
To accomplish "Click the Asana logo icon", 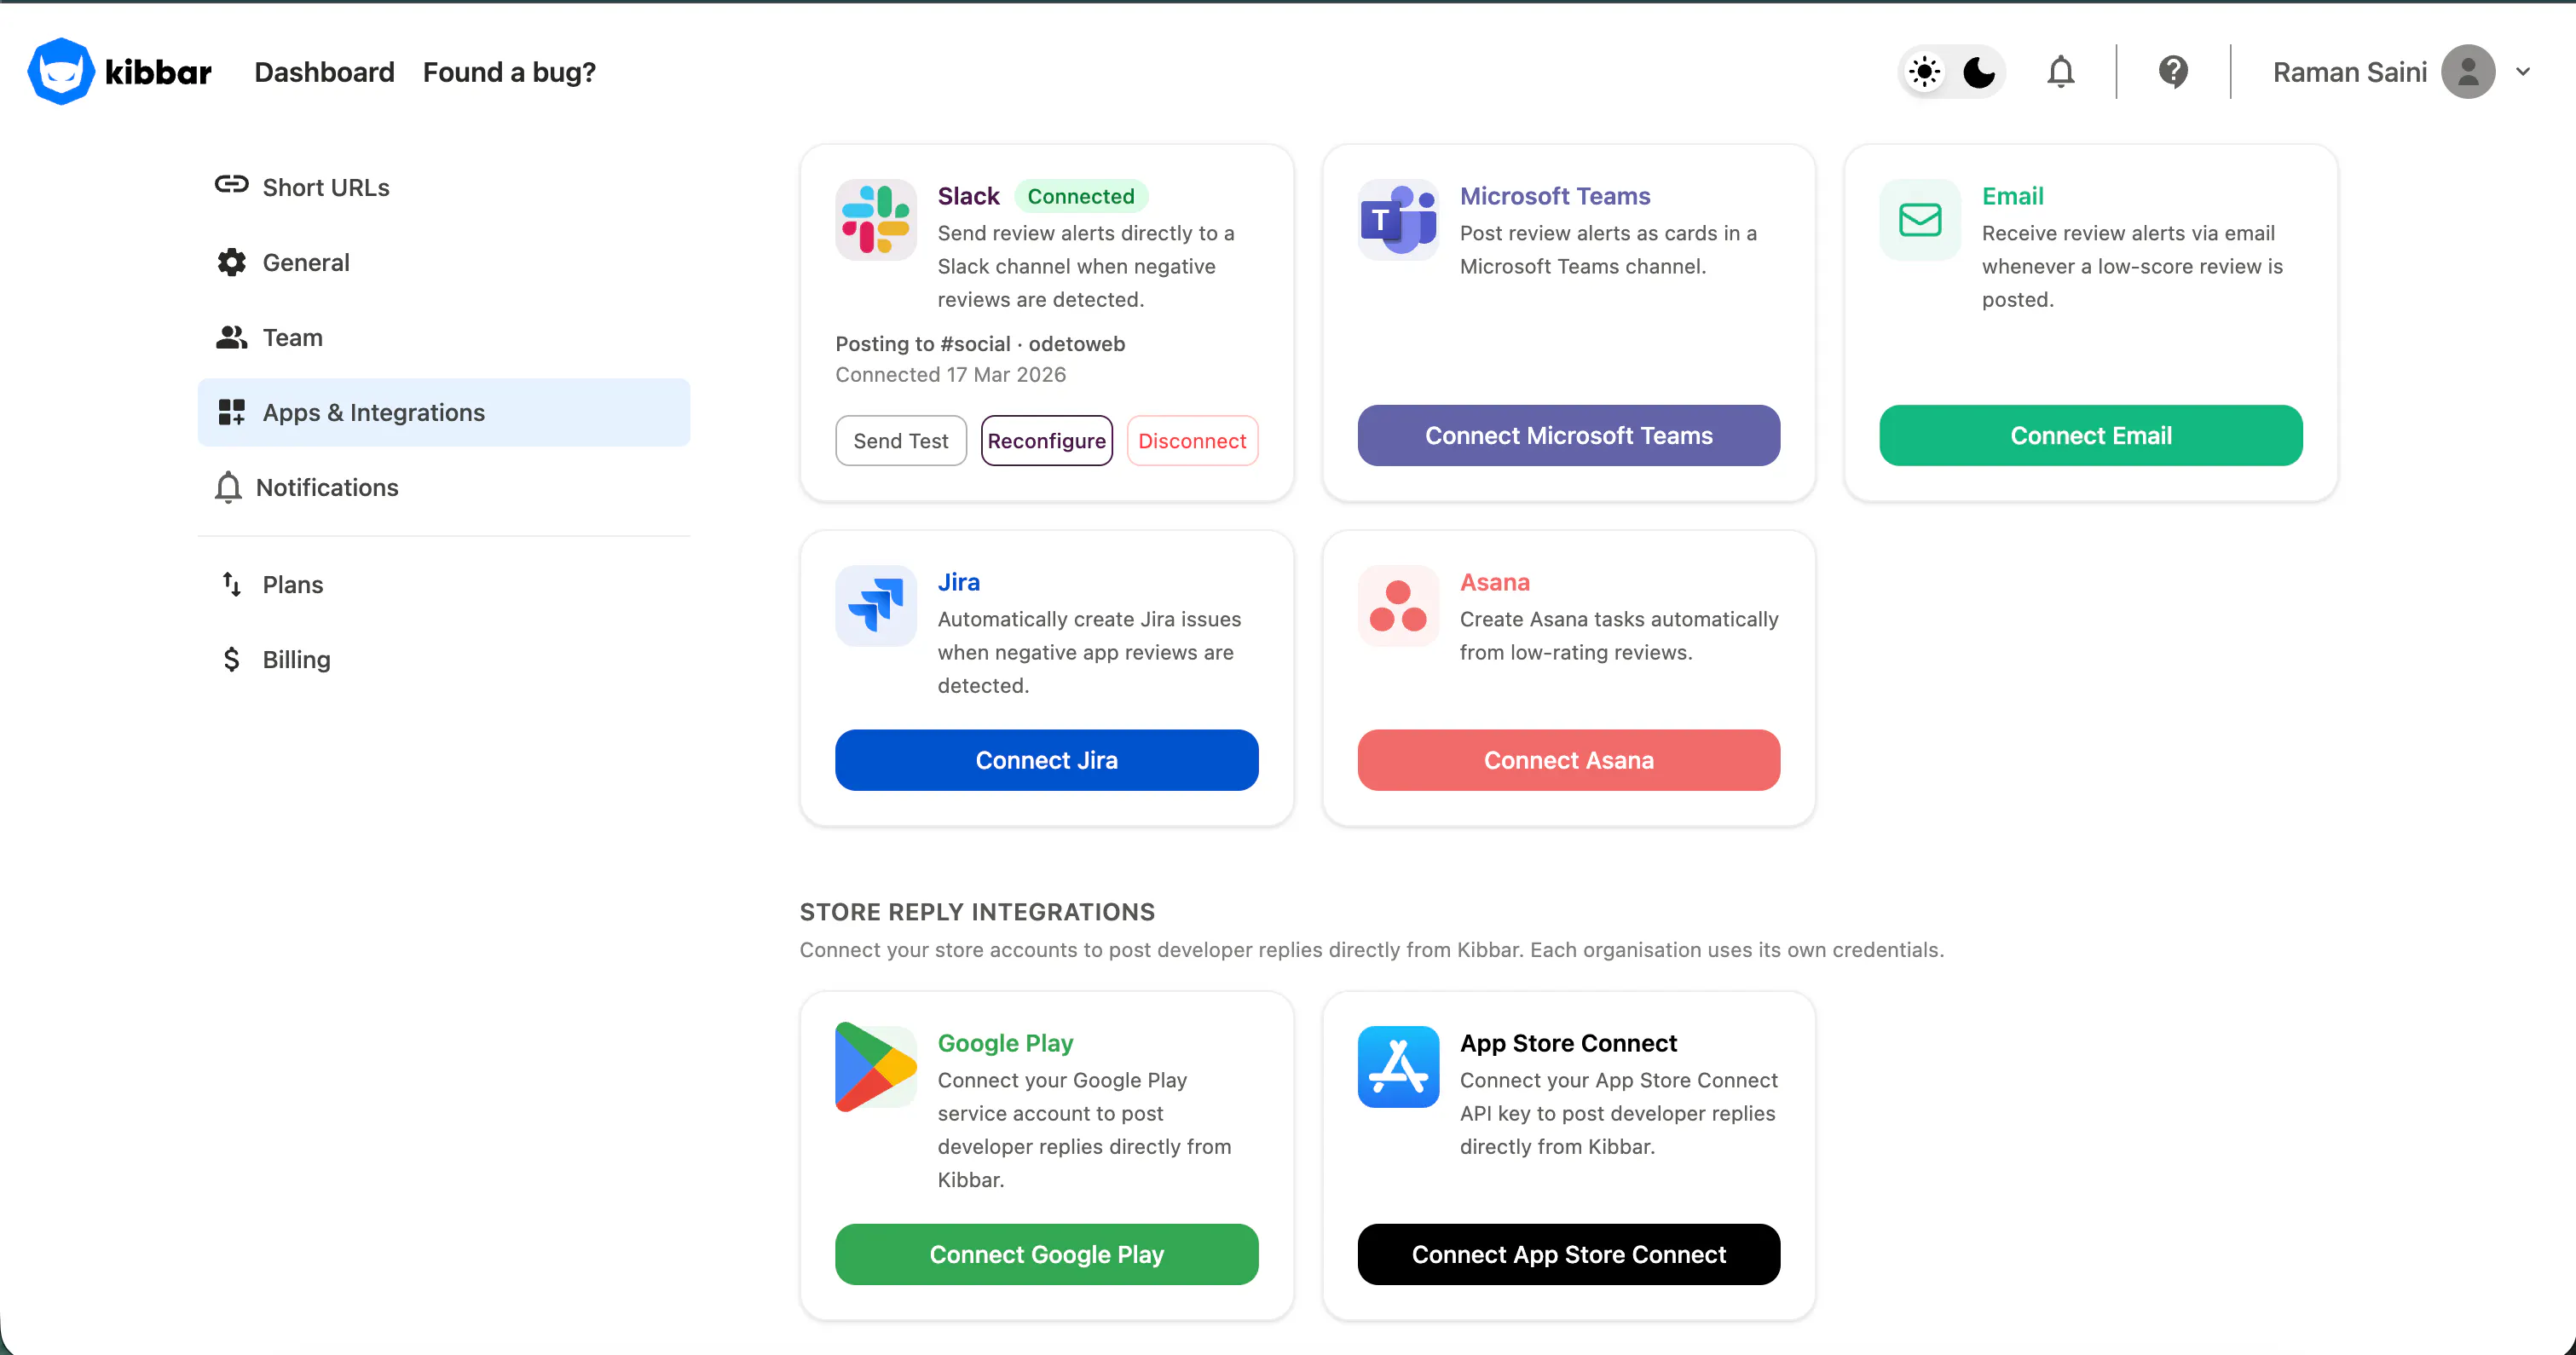I will (x=1398, y=606).
